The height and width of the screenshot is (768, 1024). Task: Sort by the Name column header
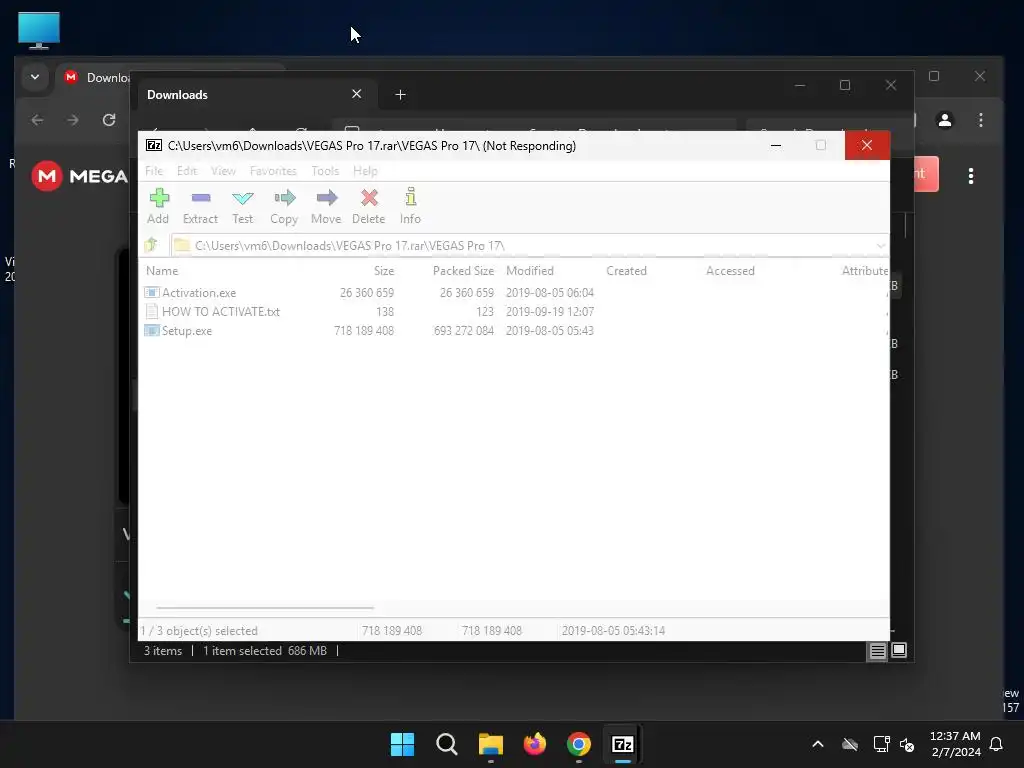[x=162, y=270]
